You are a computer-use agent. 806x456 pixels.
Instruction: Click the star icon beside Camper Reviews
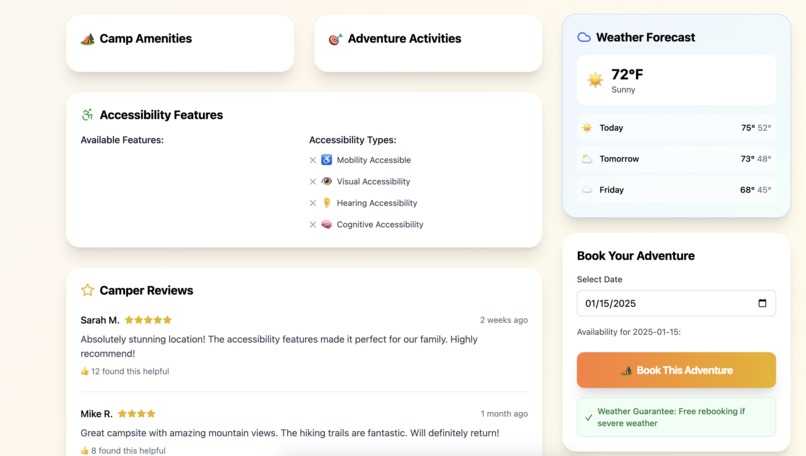point(87,290)
